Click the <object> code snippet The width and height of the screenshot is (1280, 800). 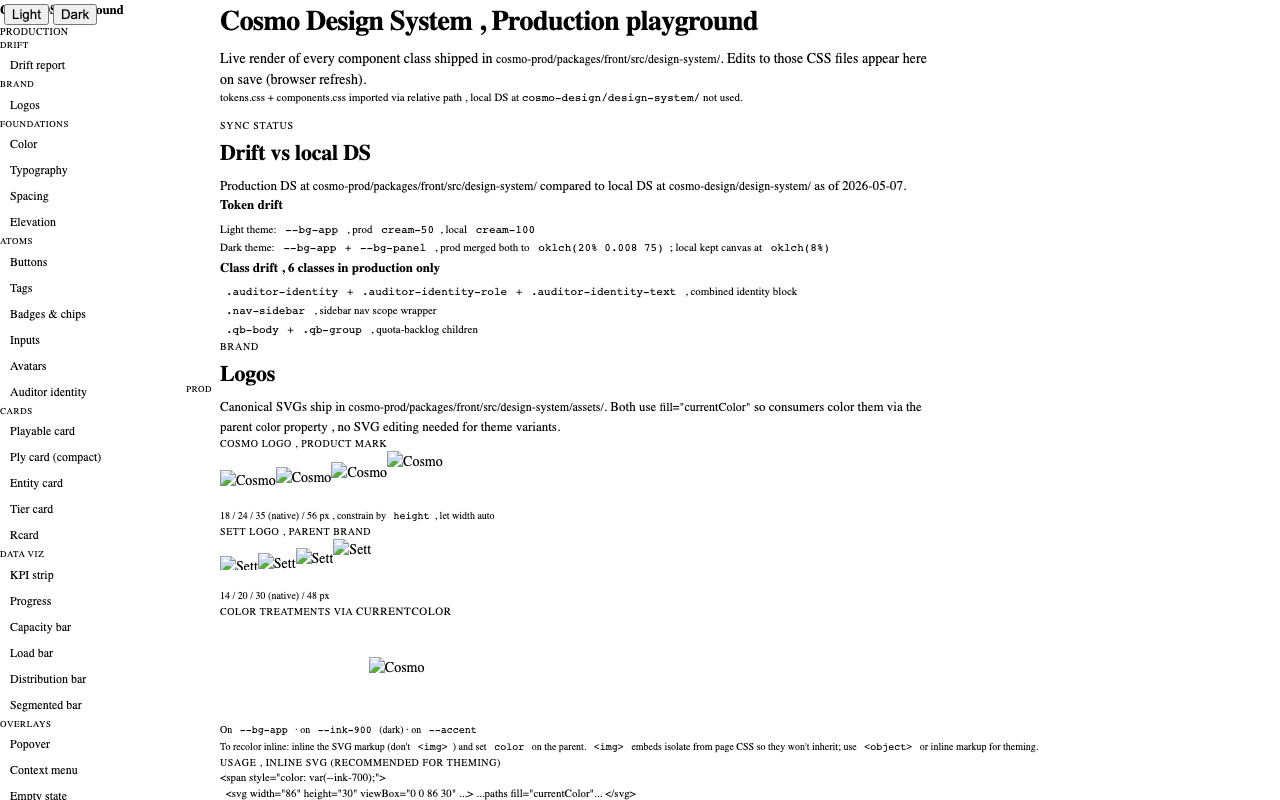pyautogui.click(x=888, y=747)
